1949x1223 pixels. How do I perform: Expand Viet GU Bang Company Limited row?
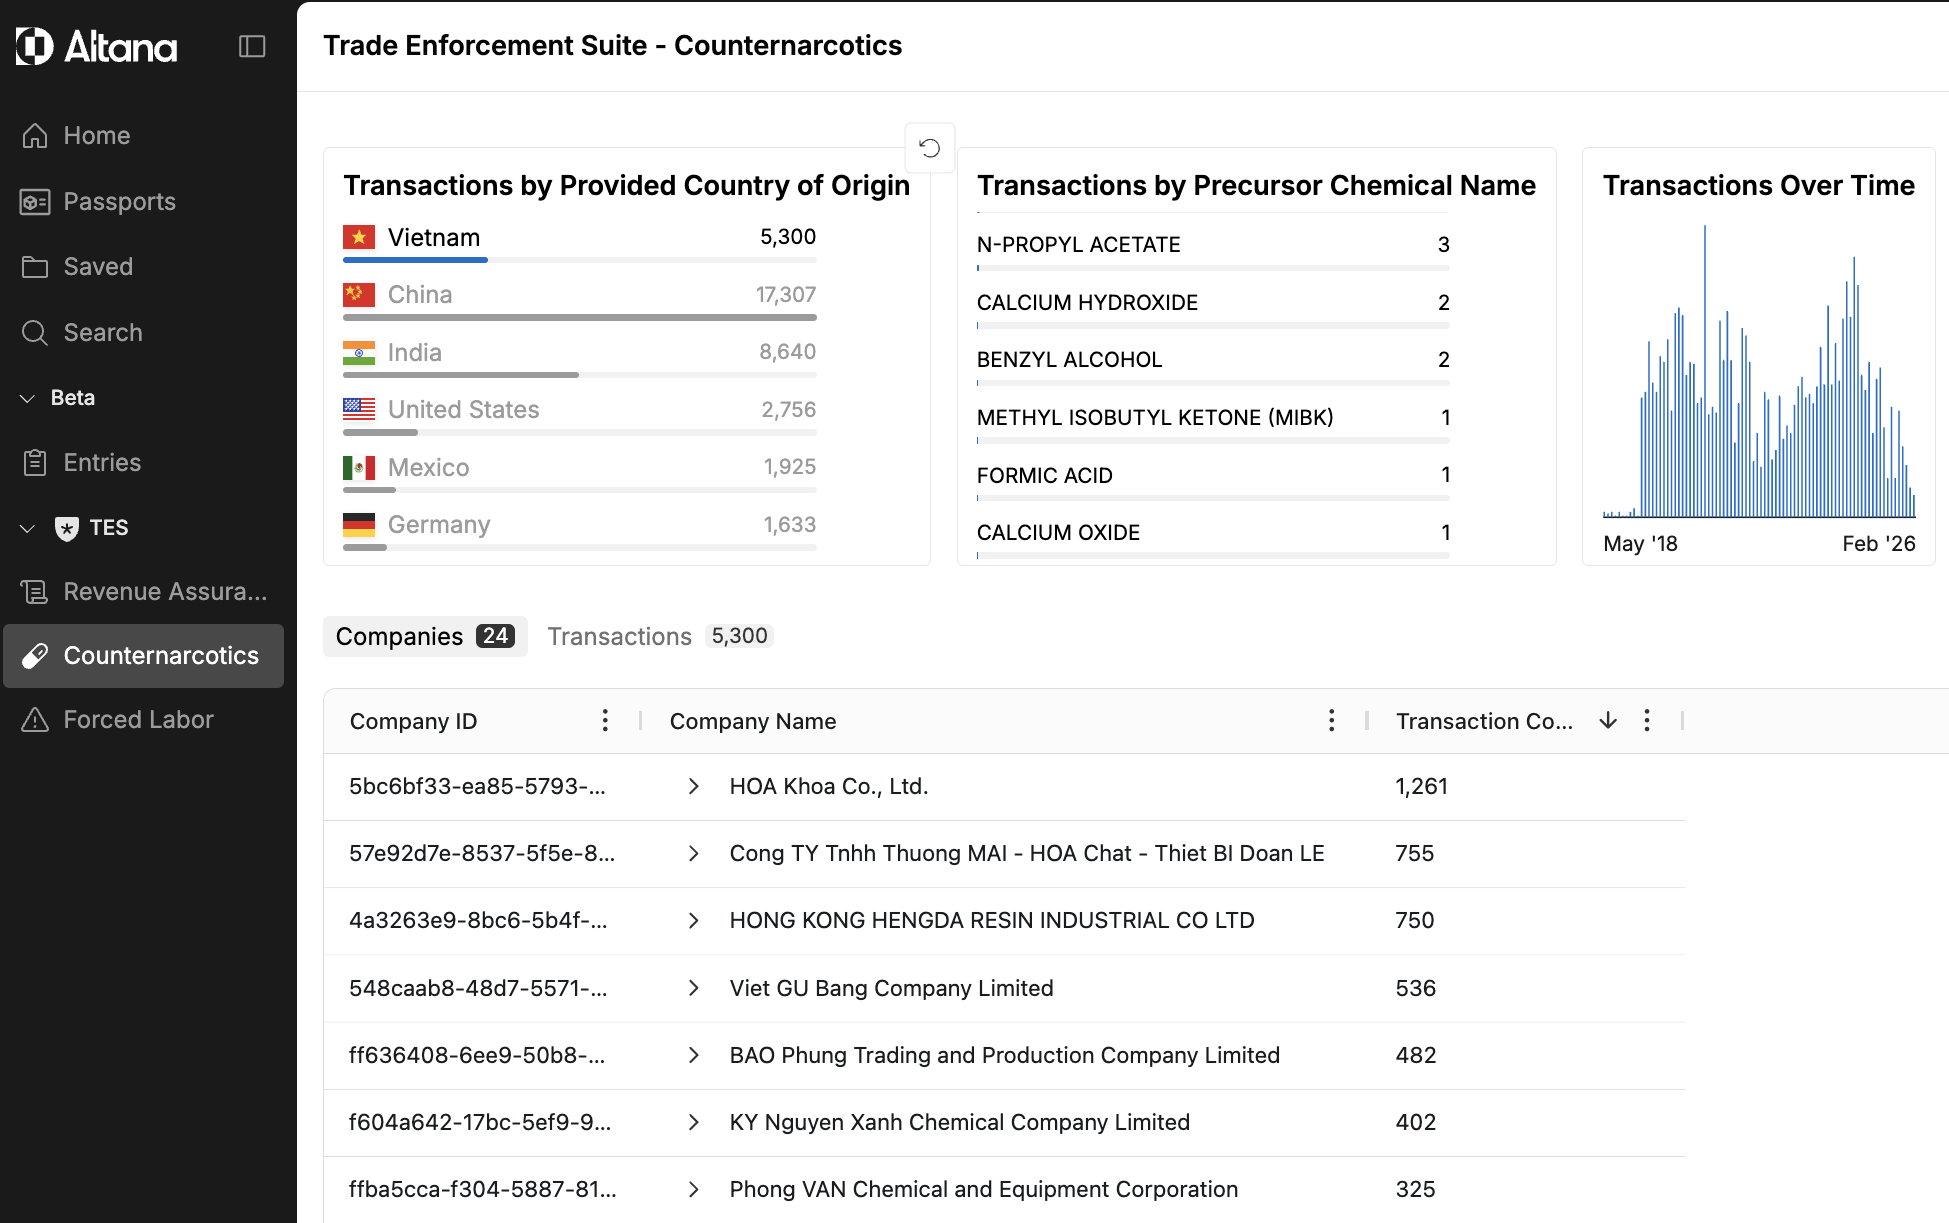pos(694,988)
